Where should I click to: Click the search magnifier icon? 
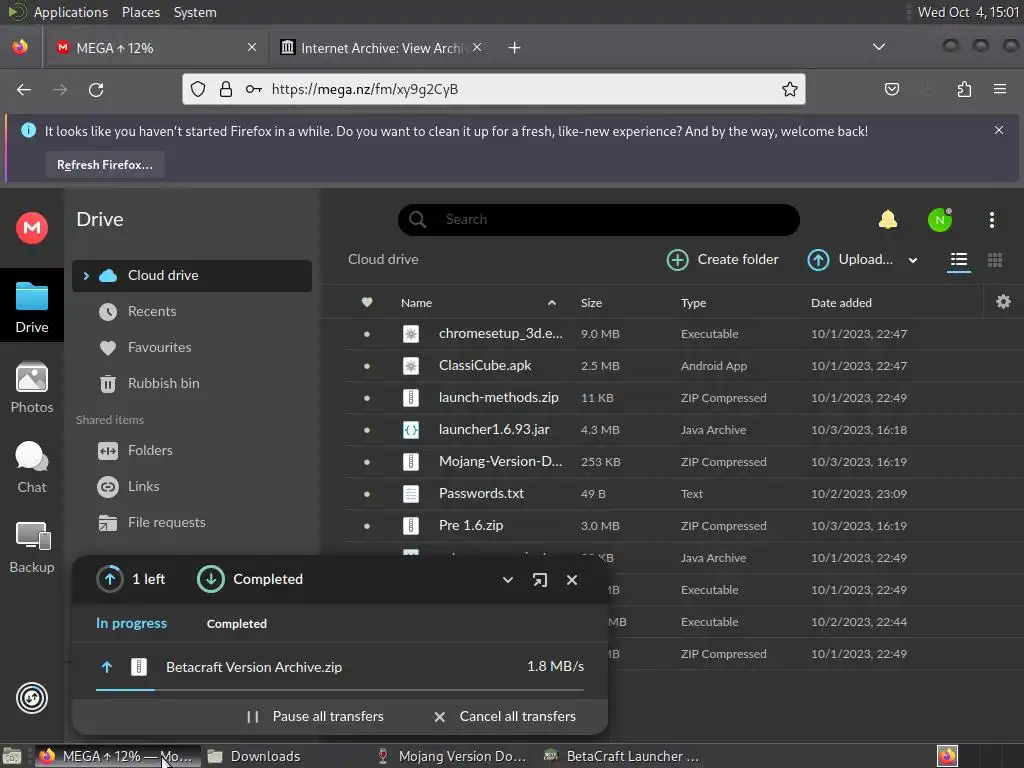[418, 219]
